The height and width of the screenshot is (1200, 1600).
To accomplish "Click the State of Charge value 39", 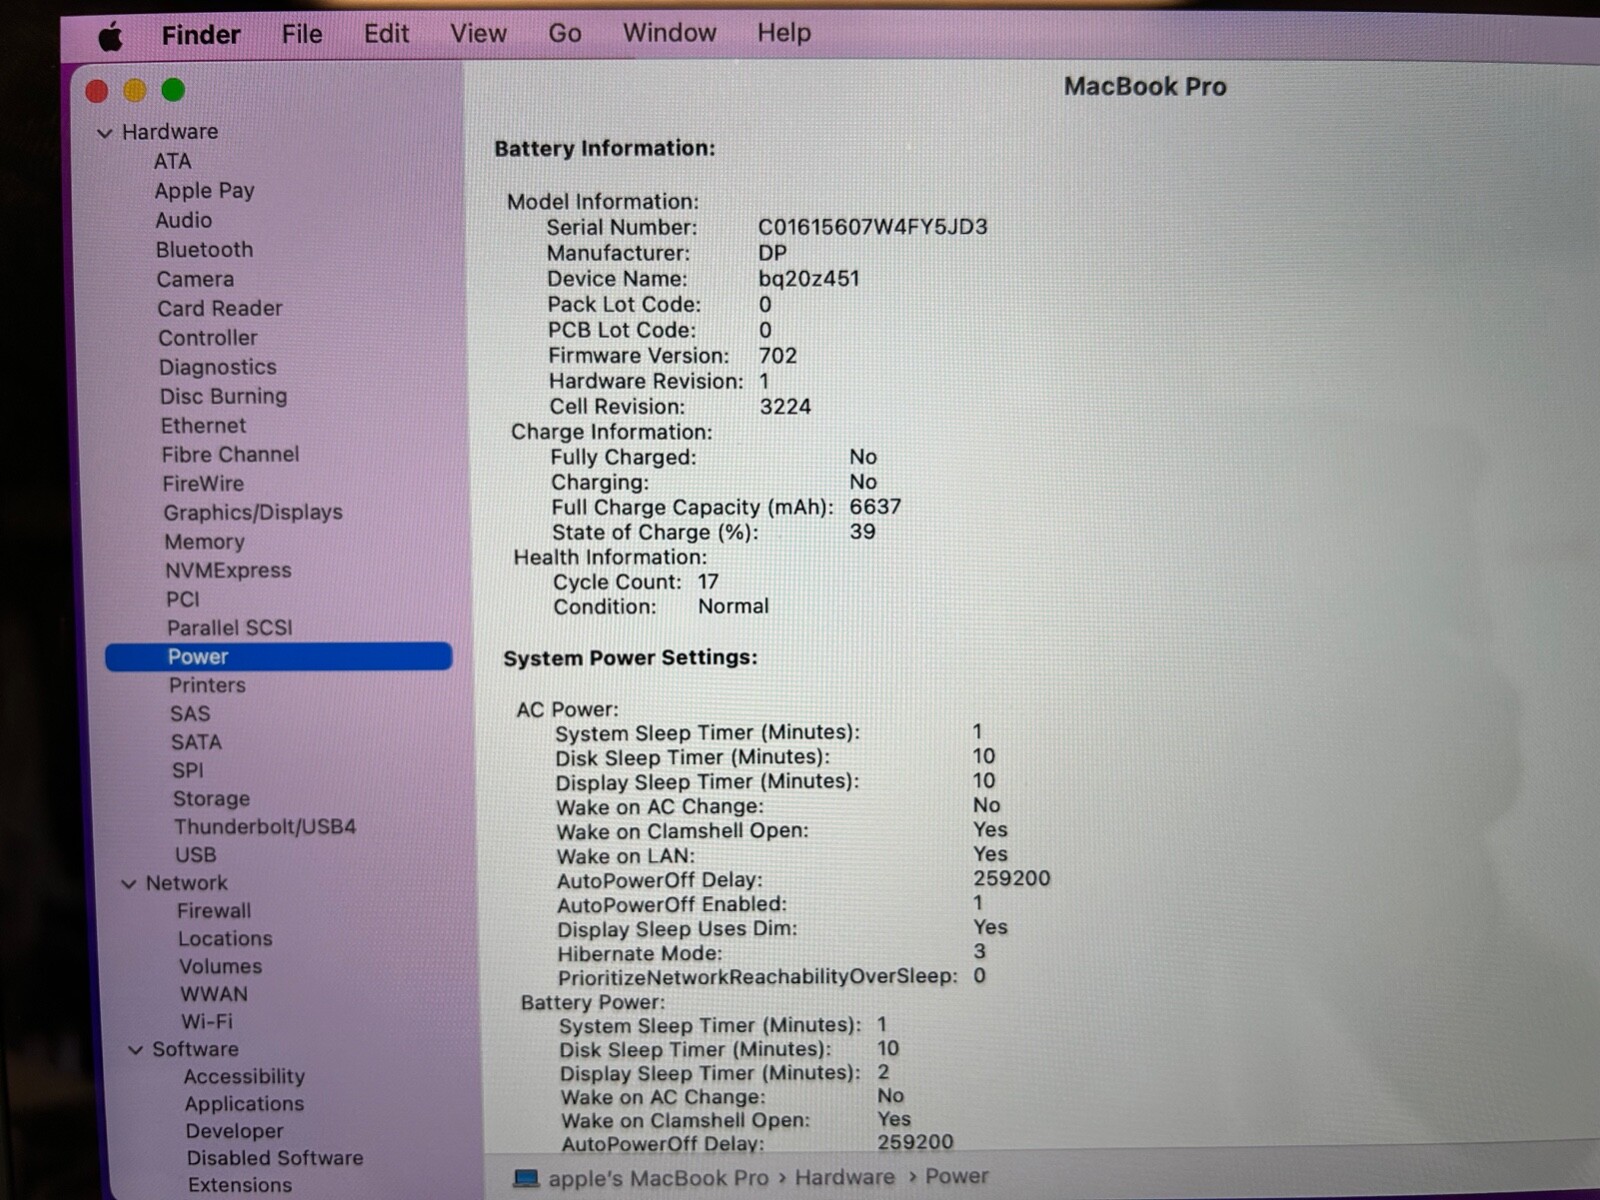I will click(863, 532).
